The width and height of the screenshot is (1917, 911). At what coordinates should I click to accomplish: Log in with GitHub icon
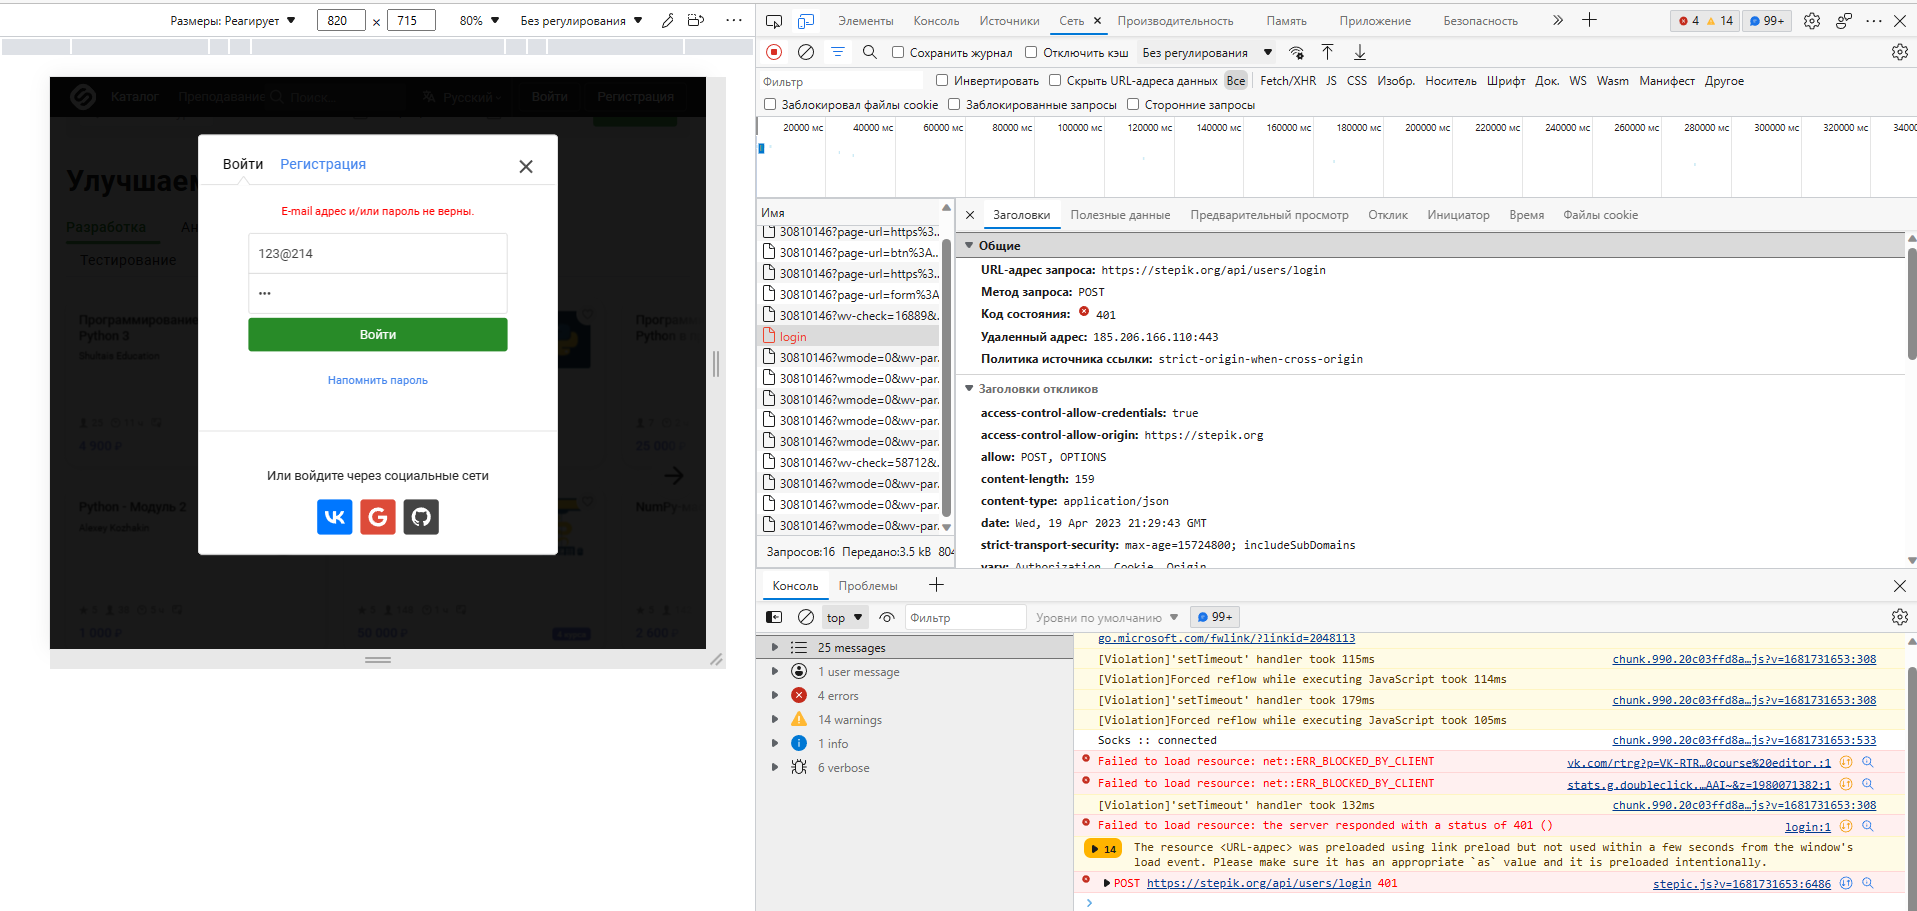(421, 517)
